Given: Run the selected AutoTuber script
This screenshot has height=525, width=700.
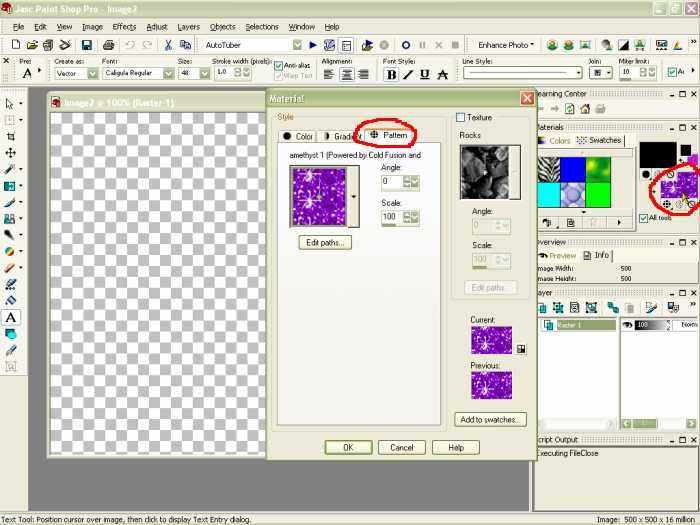Looking at the screenshot, I should [313, 45].
